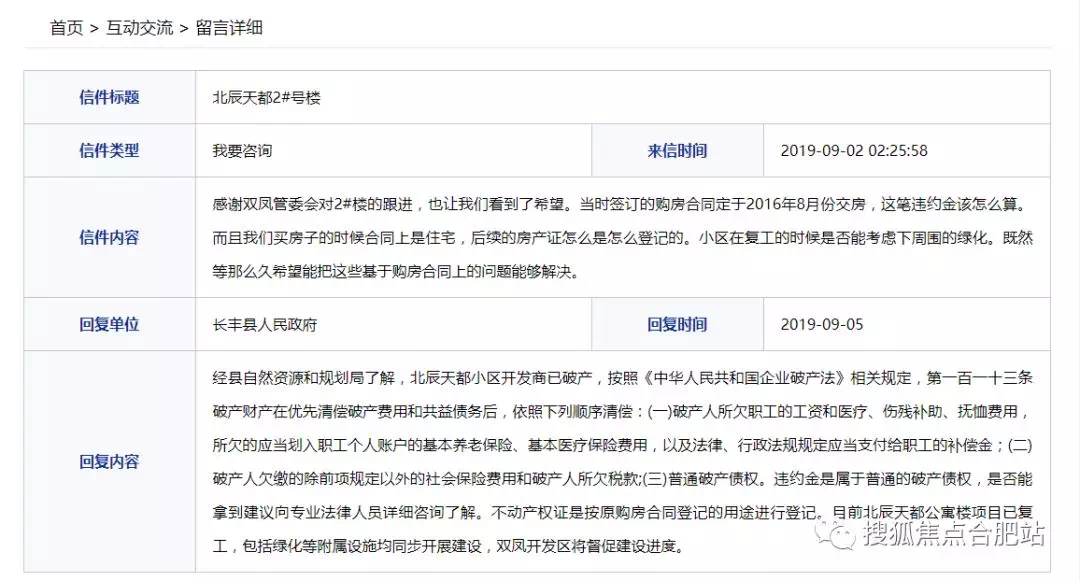The height and width of the screenshot is (581, 1080).
Task: Click letter line starting 而且我们买房子的时候
Action: tap(623, 238)
